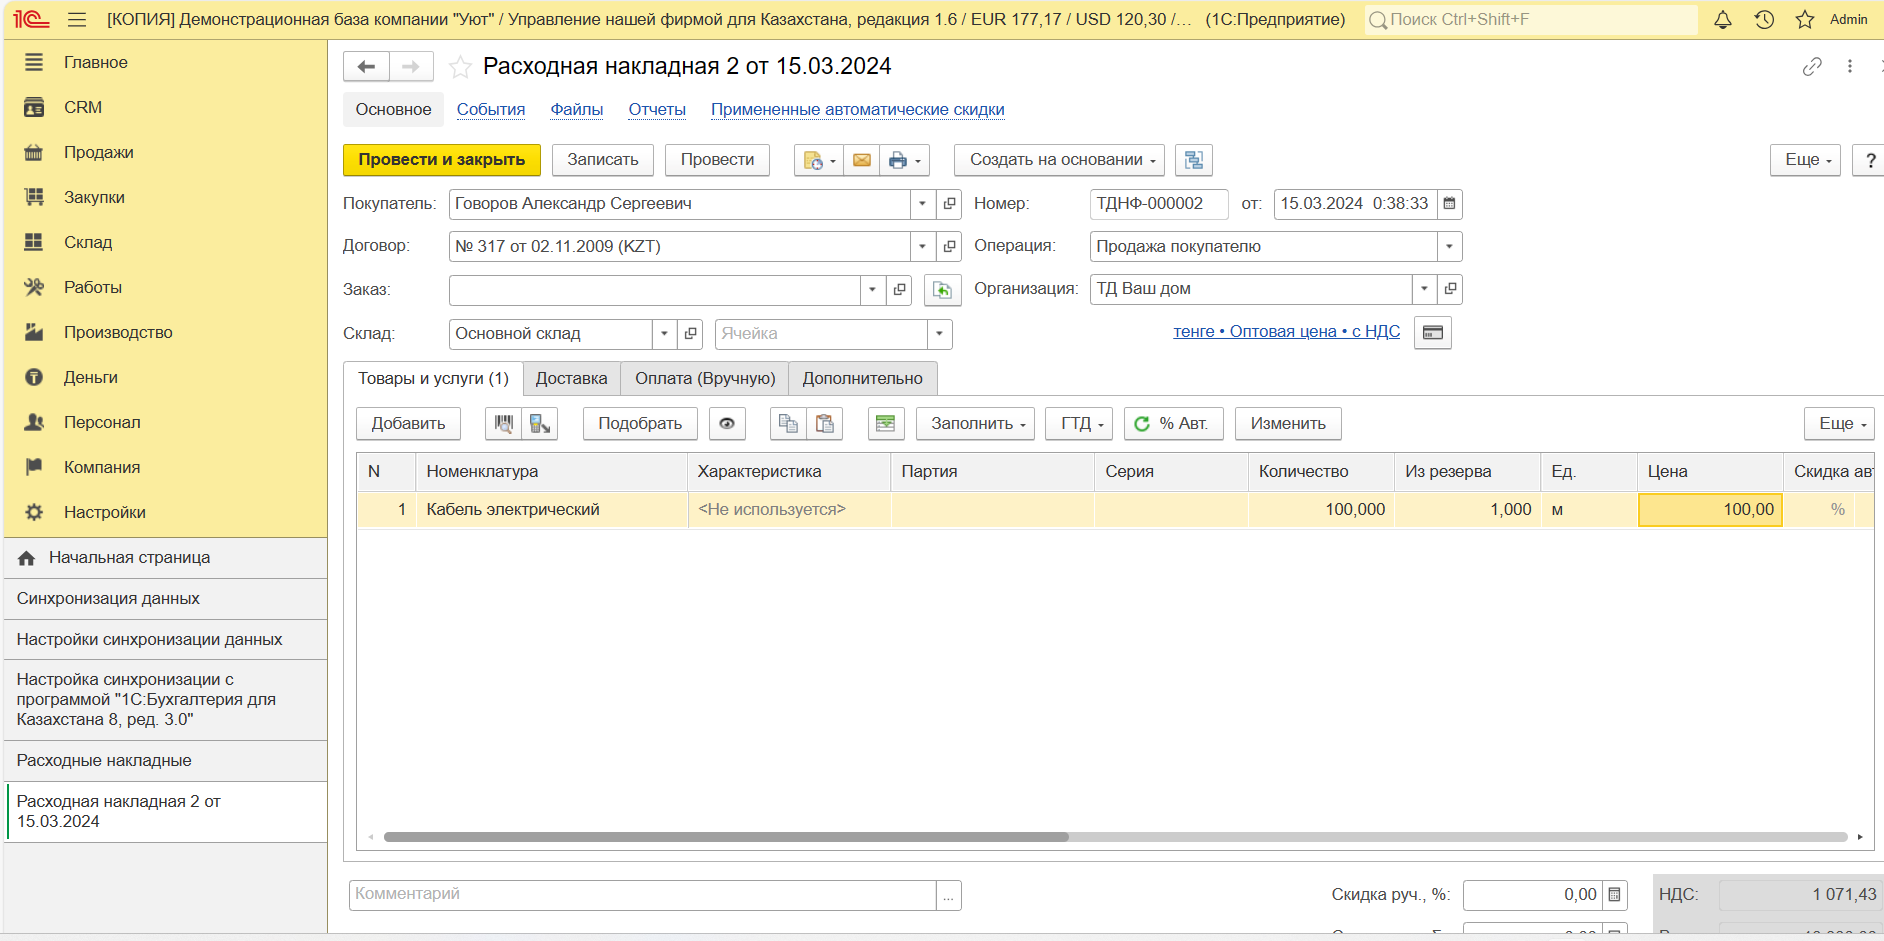Toggle the % Авт. auto-discount button
1884x941 pixels.
[1172, 424]
